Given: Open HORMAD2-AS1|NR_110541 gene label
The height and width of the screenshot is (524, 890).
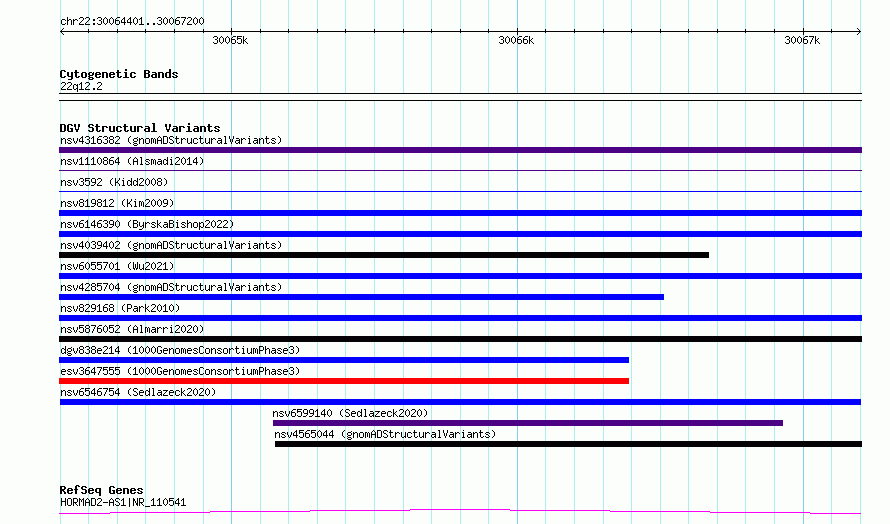Looking at the screenshot, I should pyautogui.click(x=123, y=502).
